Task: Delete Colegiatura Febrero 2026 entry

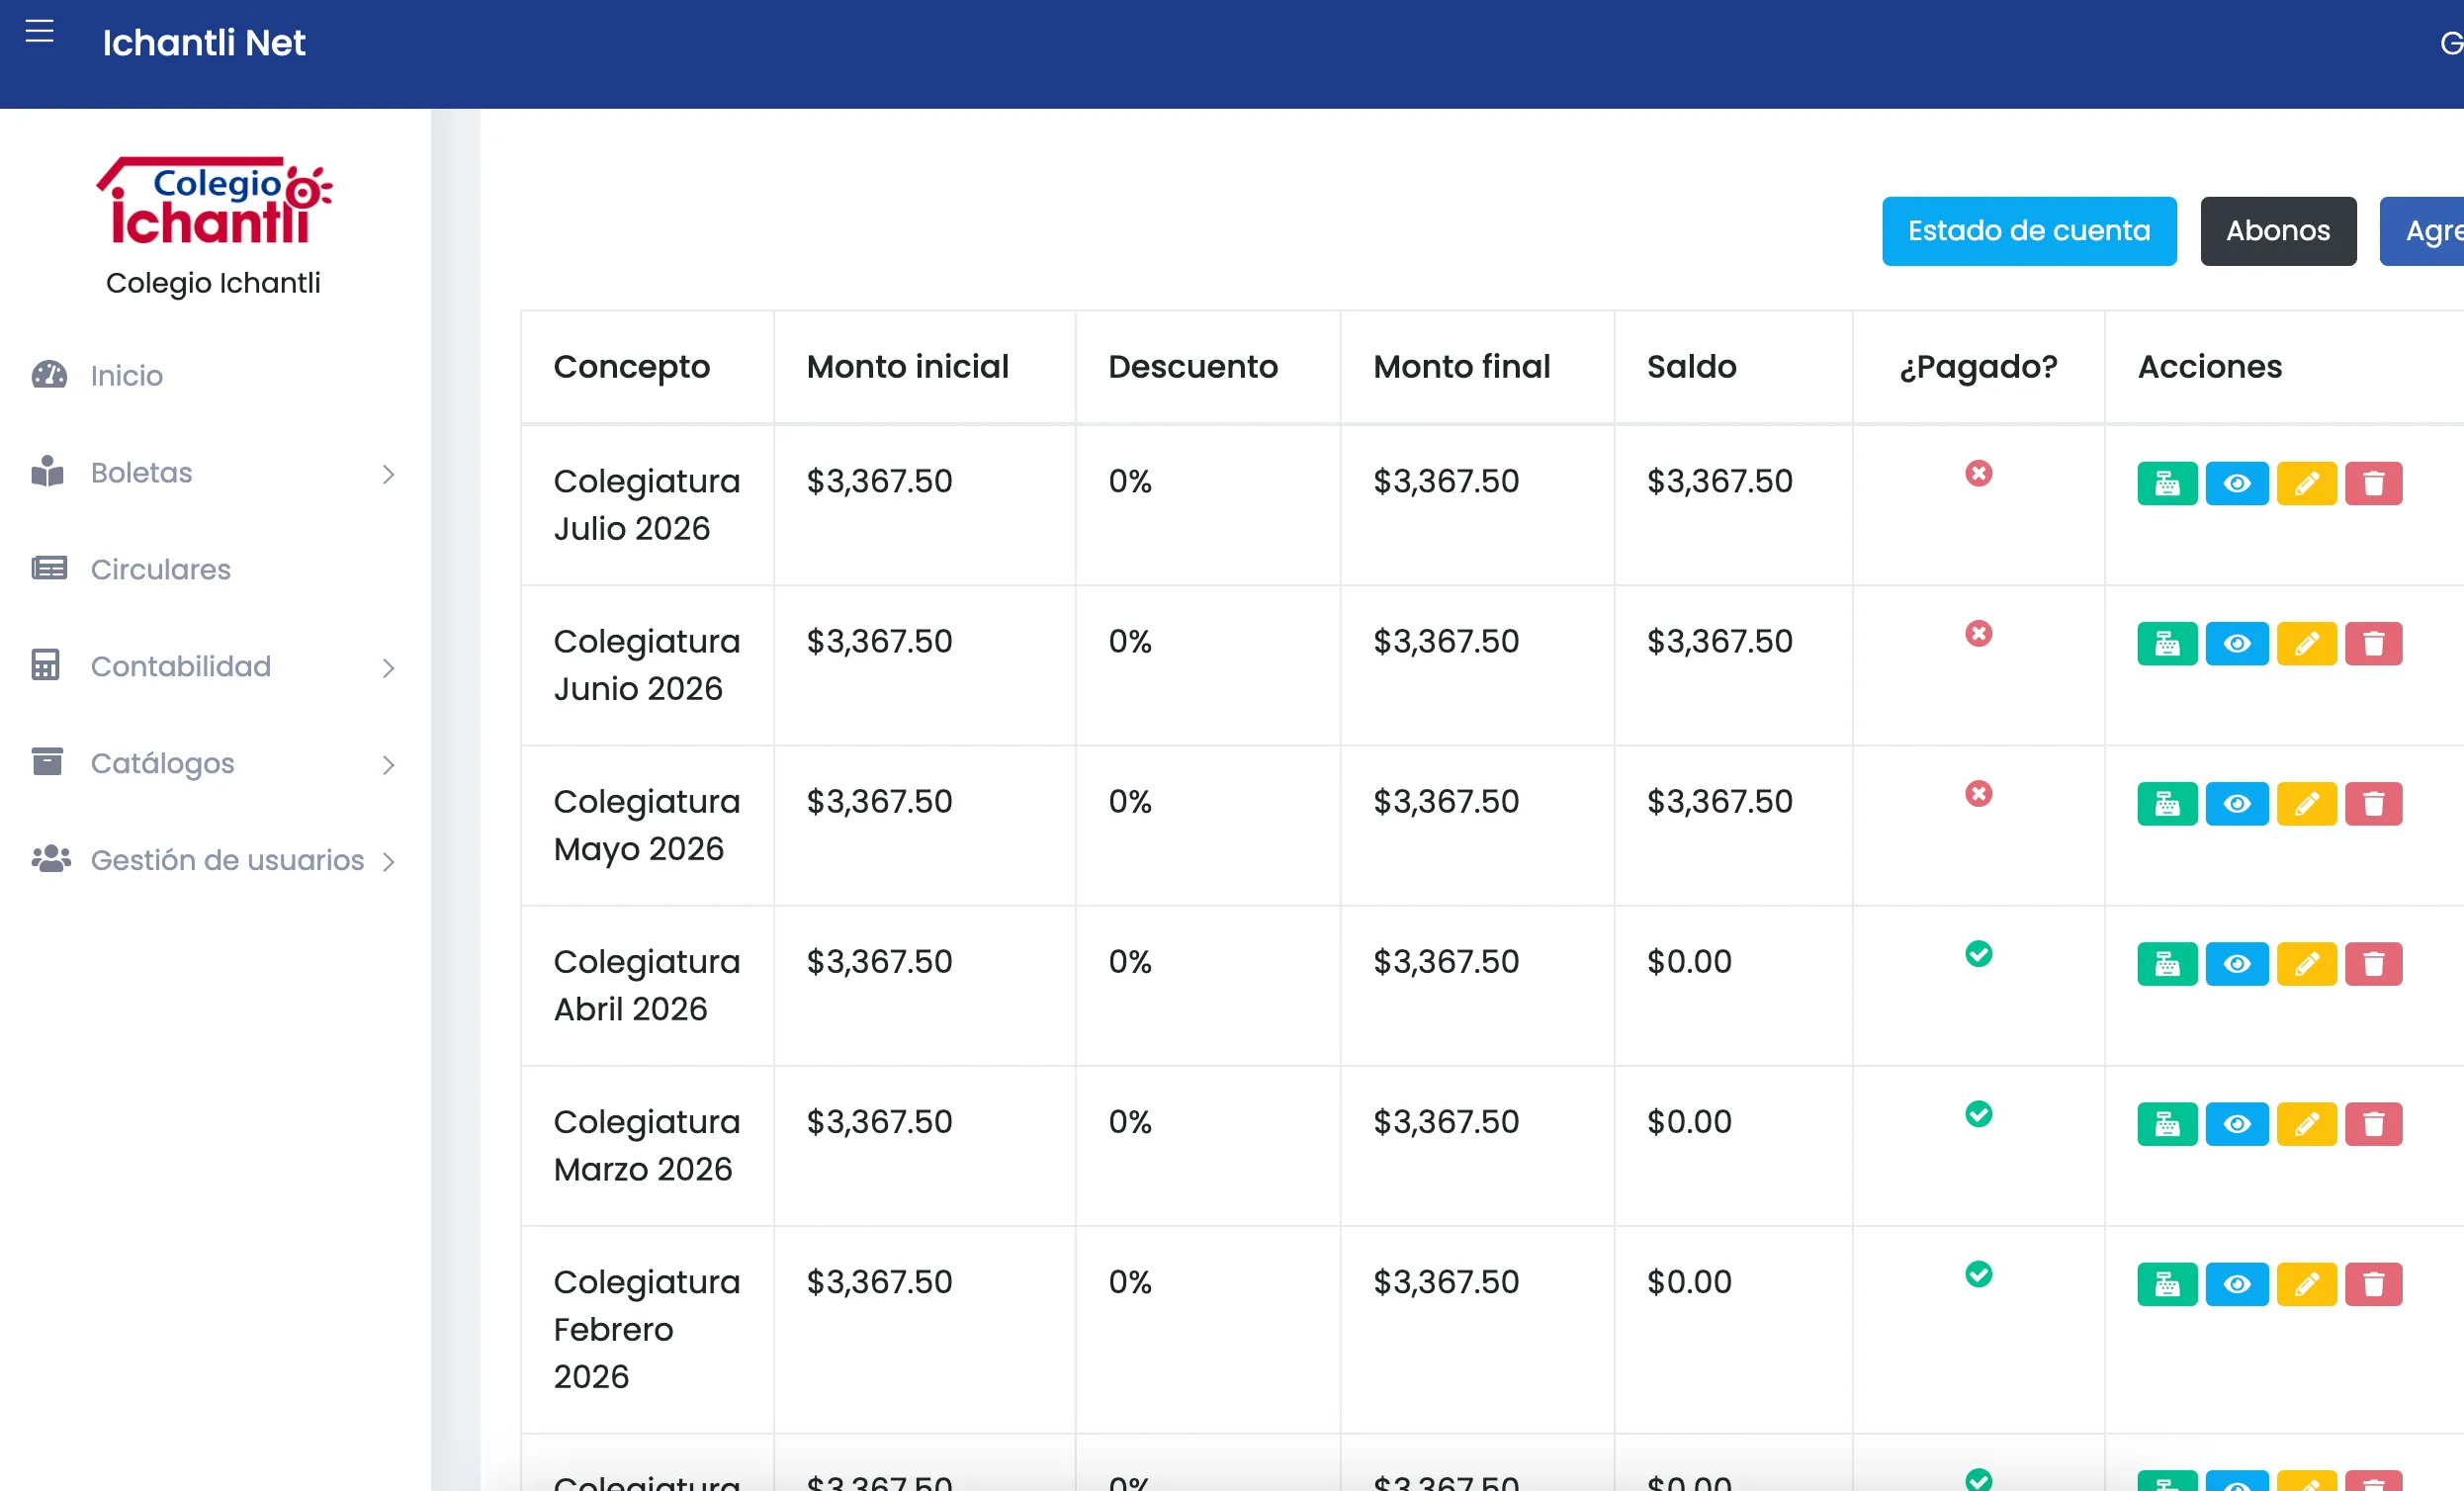Action: [x=2373, y=1284]
